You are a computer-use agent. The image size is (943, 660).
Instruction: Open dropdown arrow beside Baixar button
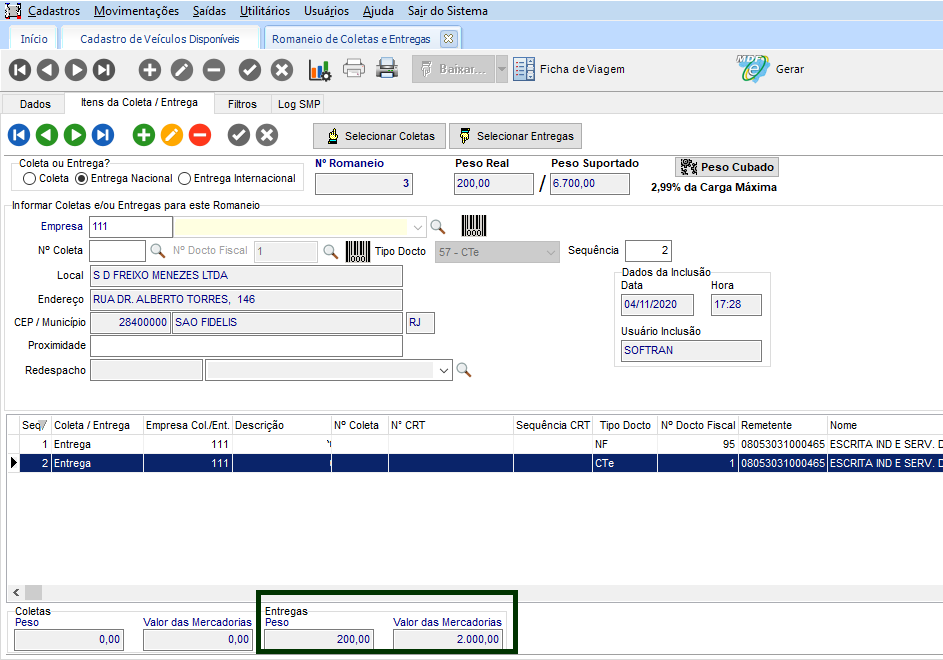click(502, 69)
